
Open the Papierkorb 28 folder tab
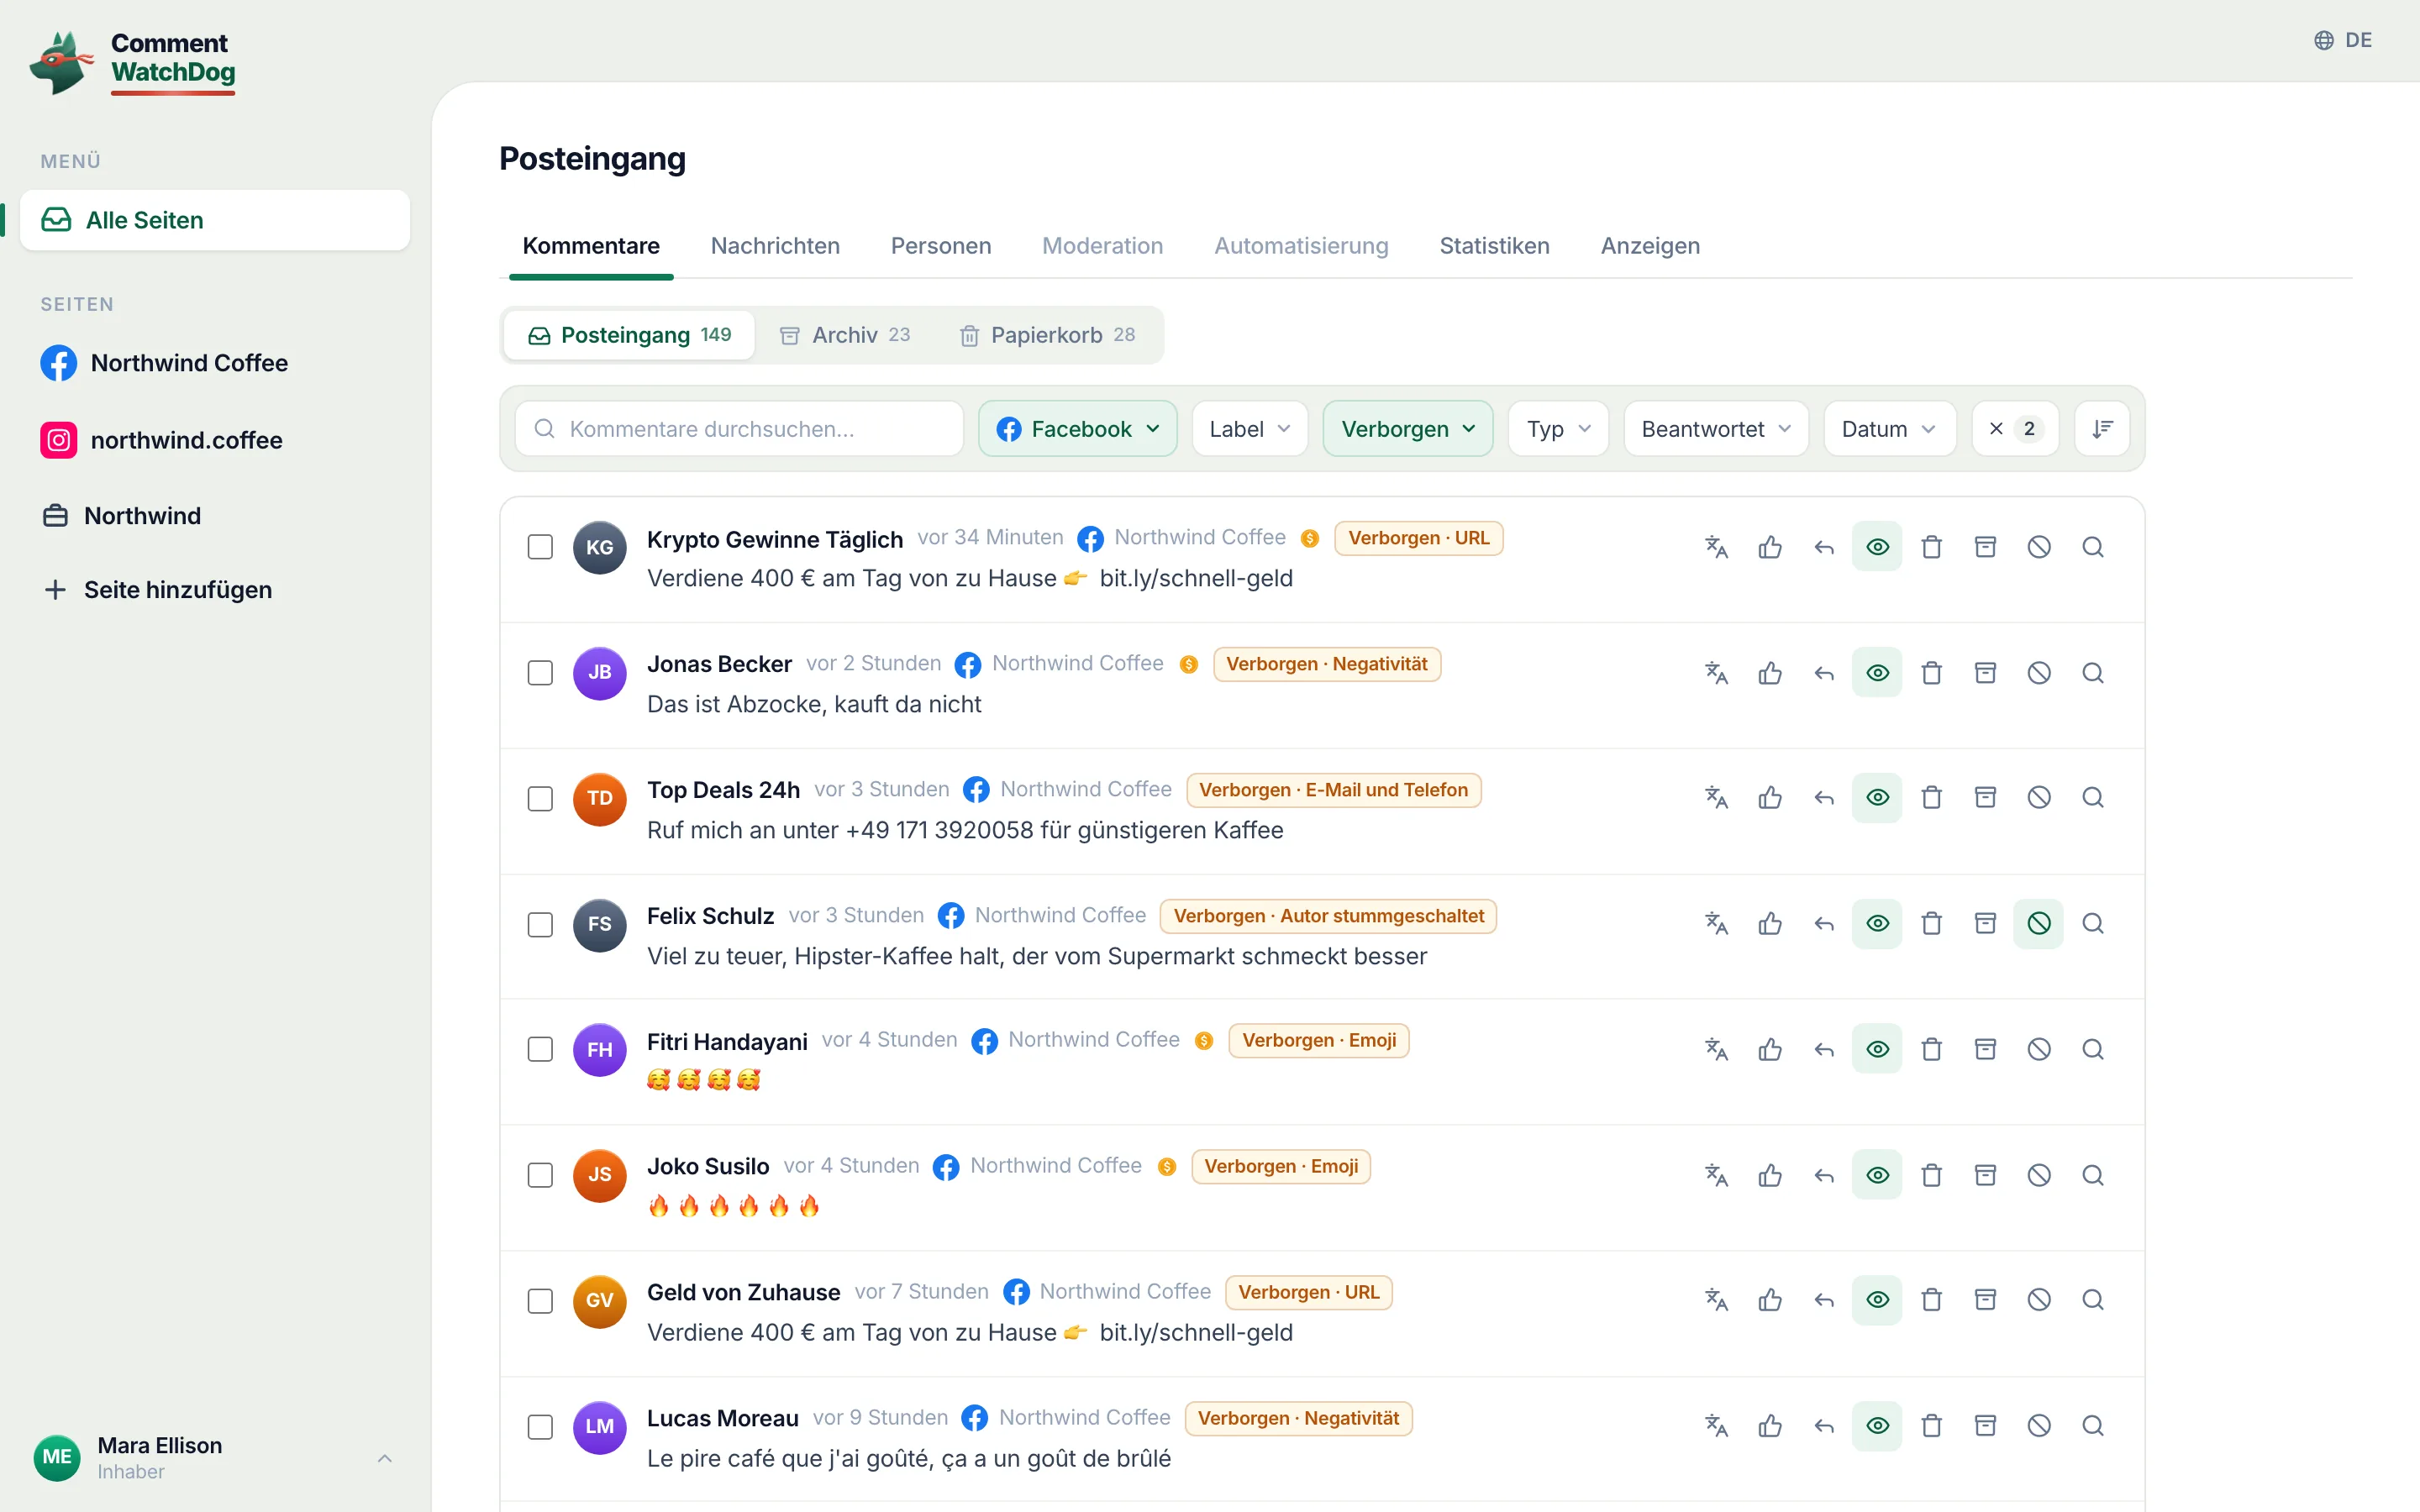click(1047, 335)
